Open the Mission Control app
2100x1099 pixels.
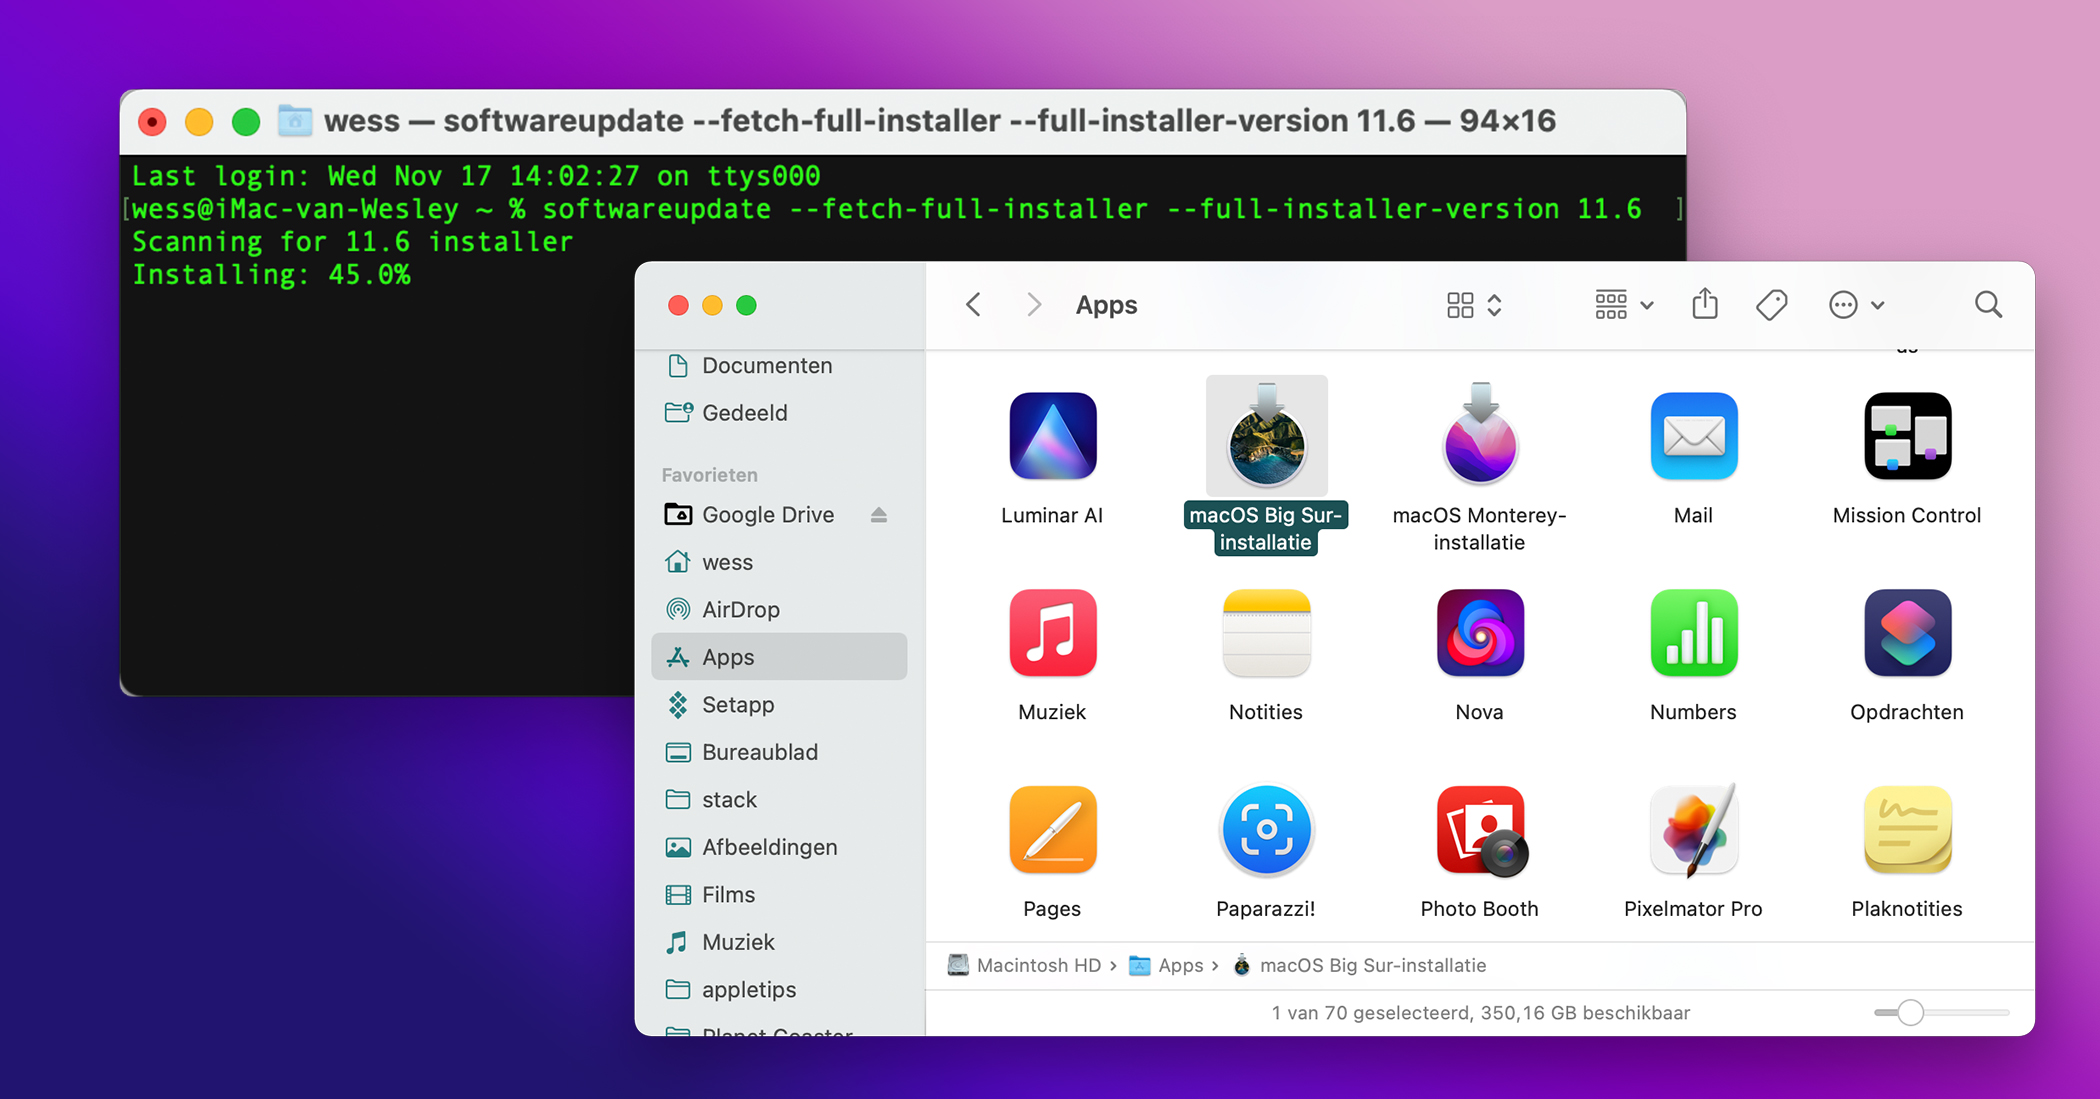pos(1906,437)
